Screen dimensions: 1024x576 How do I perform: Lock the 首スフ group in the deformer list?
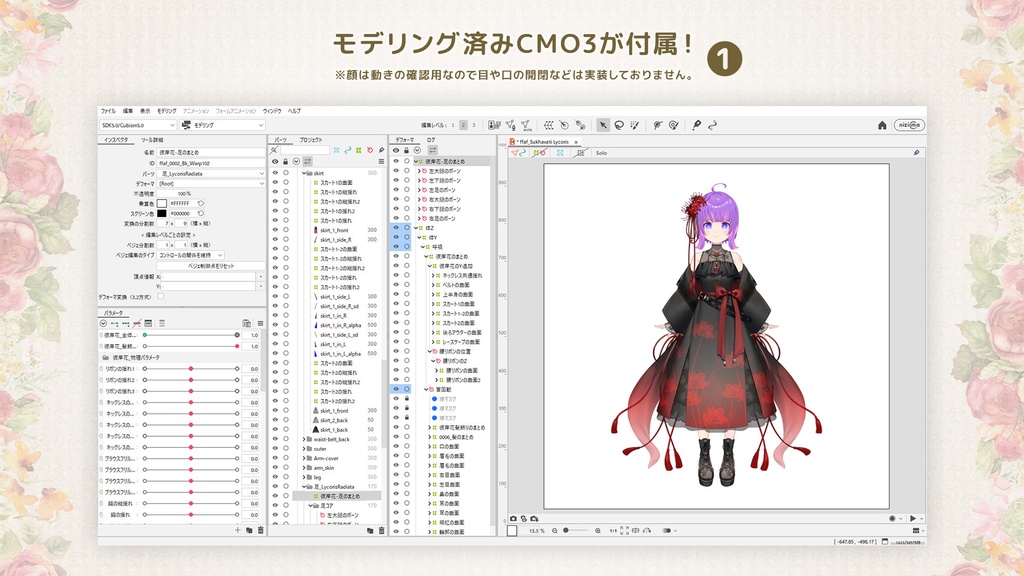(x=406, y=389)
